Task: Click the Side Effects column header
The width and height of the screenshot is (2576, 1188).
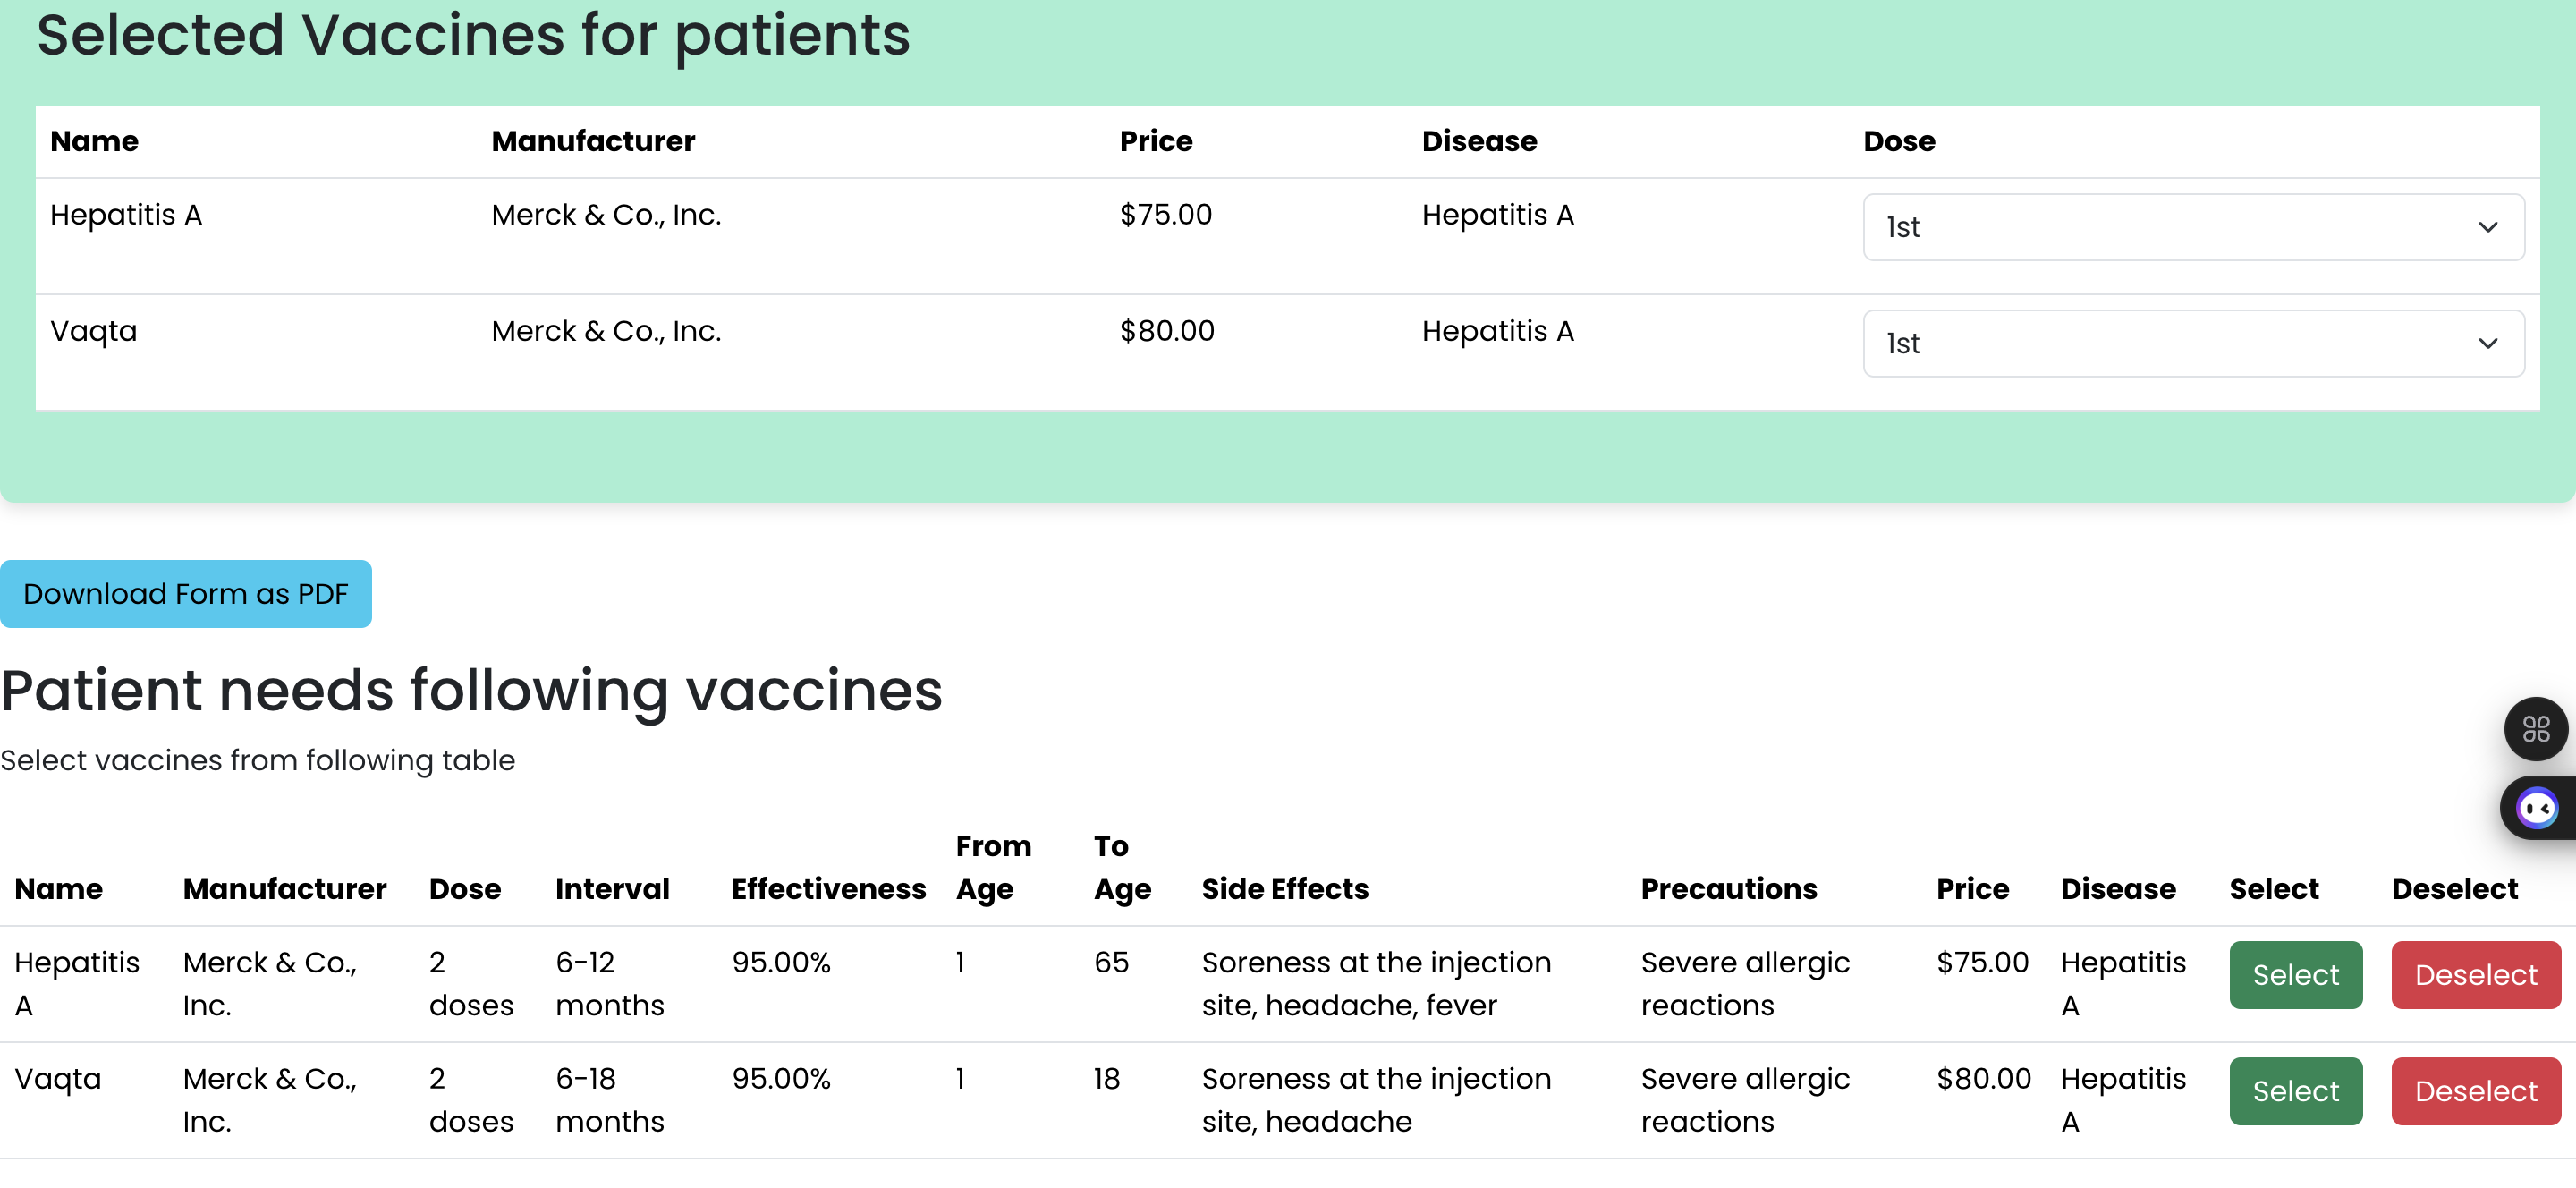Action: click(x=1284, y=888)
